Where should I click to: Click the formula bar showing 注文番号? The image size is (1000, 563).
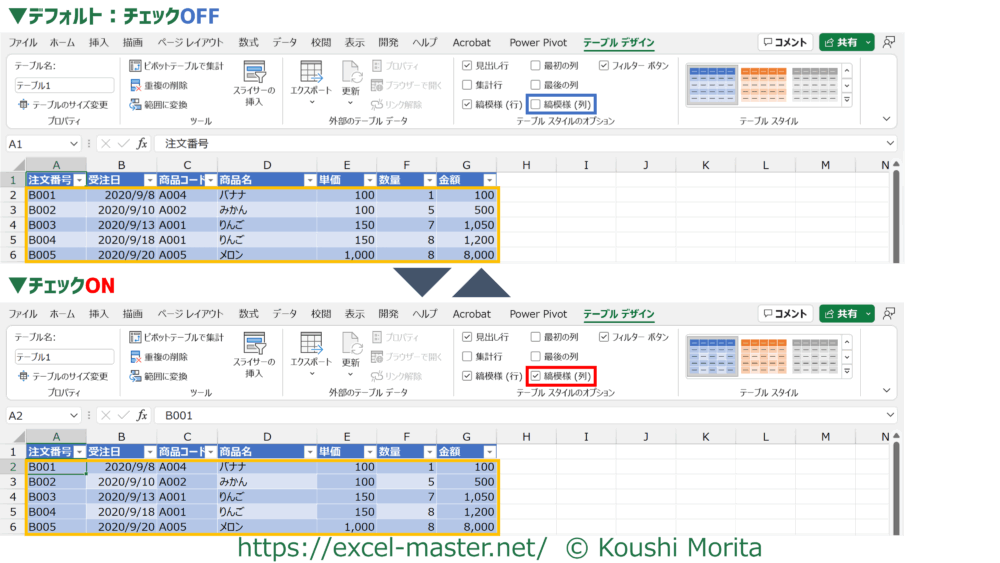pos(500,144)
